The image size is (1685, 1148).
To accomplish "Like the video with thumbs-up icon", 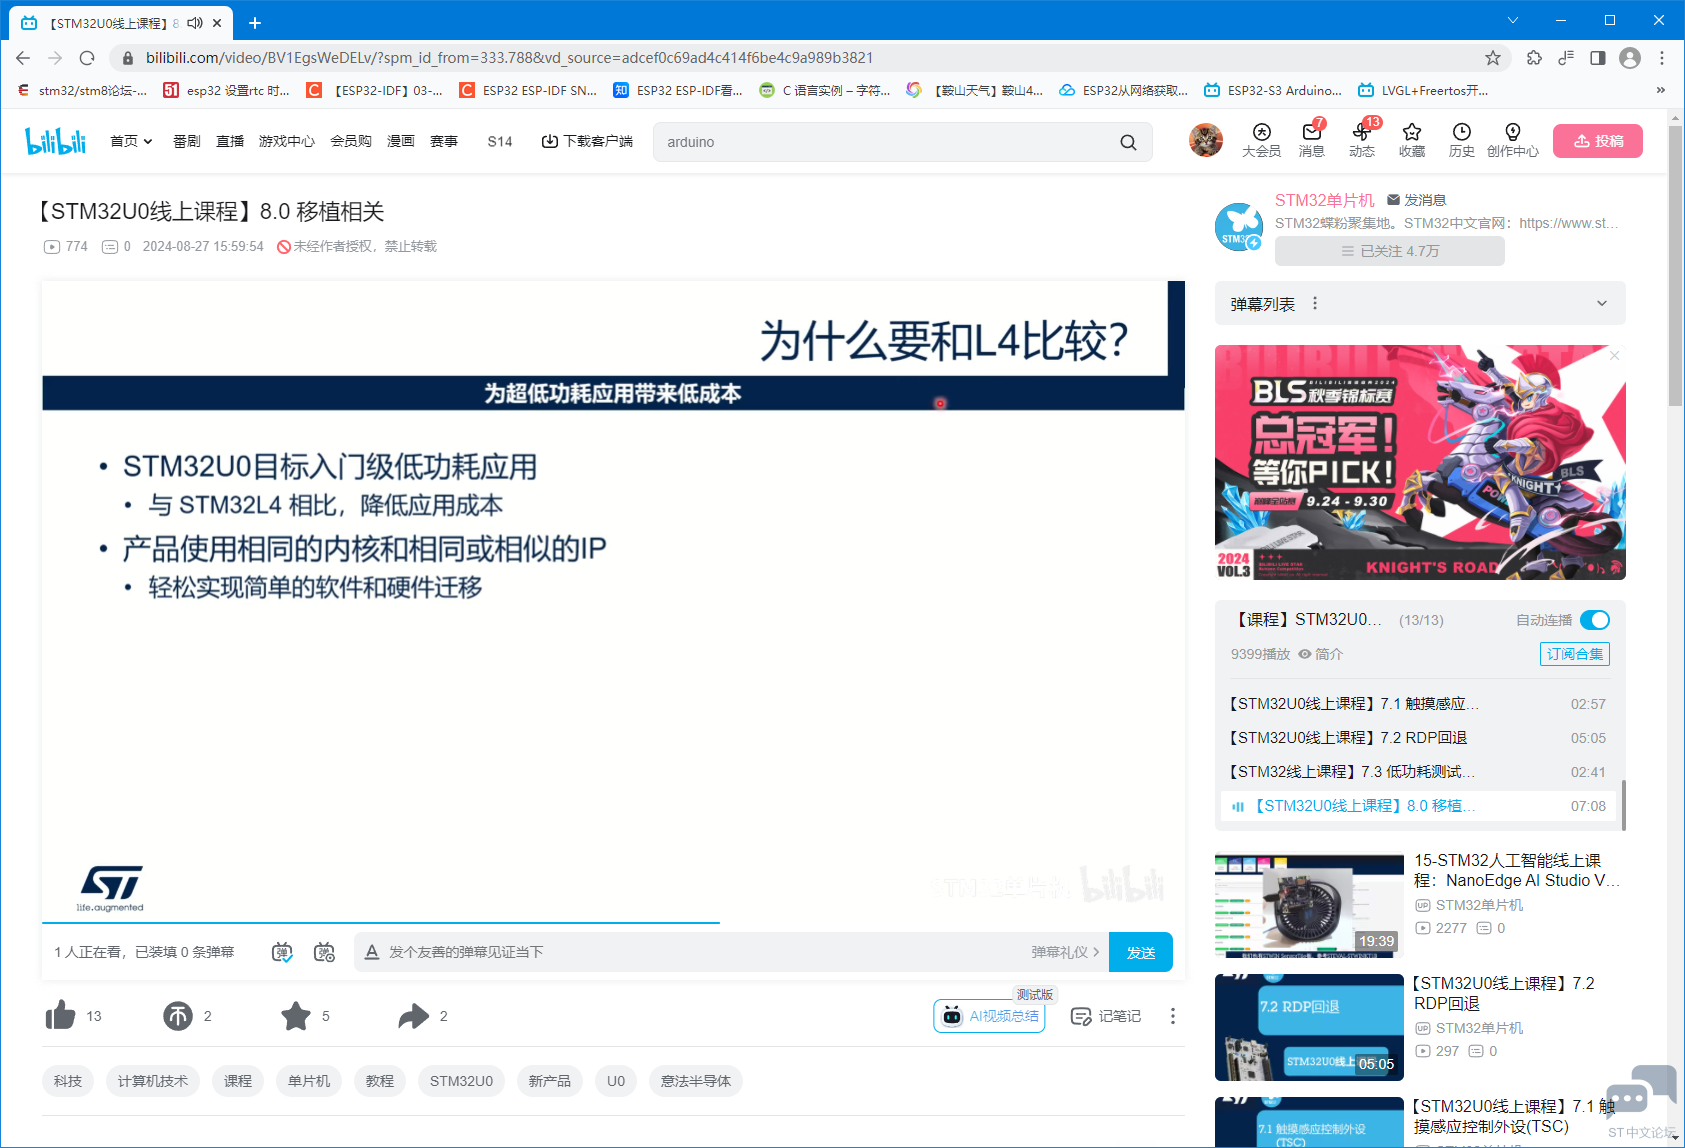I will tap(61, 1016).
